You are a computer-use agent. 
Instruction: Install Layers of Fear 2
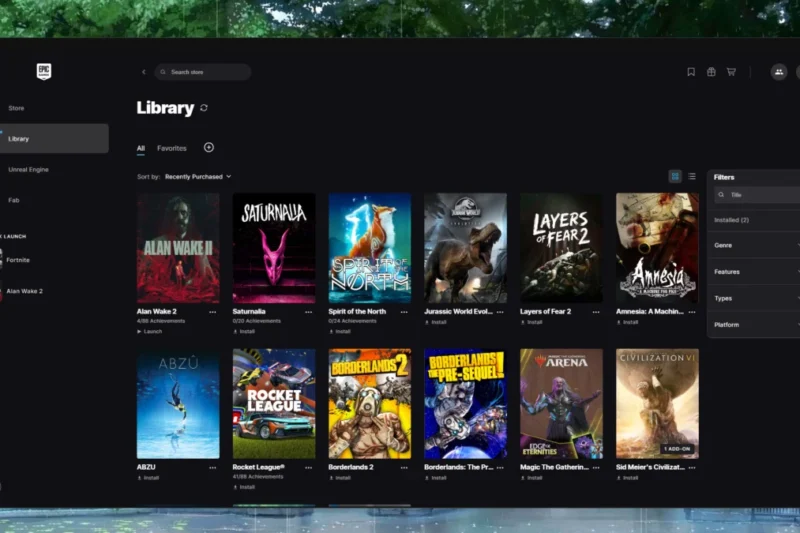[532, 322]
